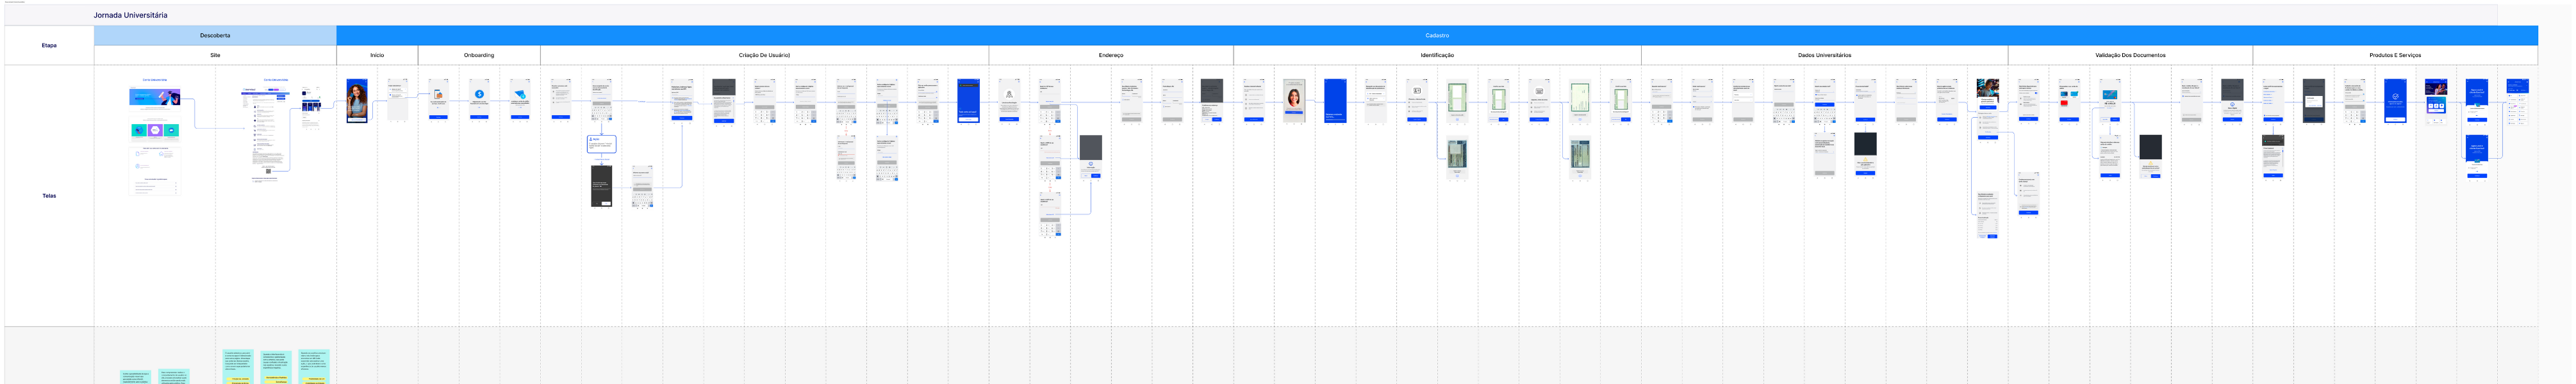
Task: Select the dark screen below the blue-outlined modal
Action: tap(601, 186)
